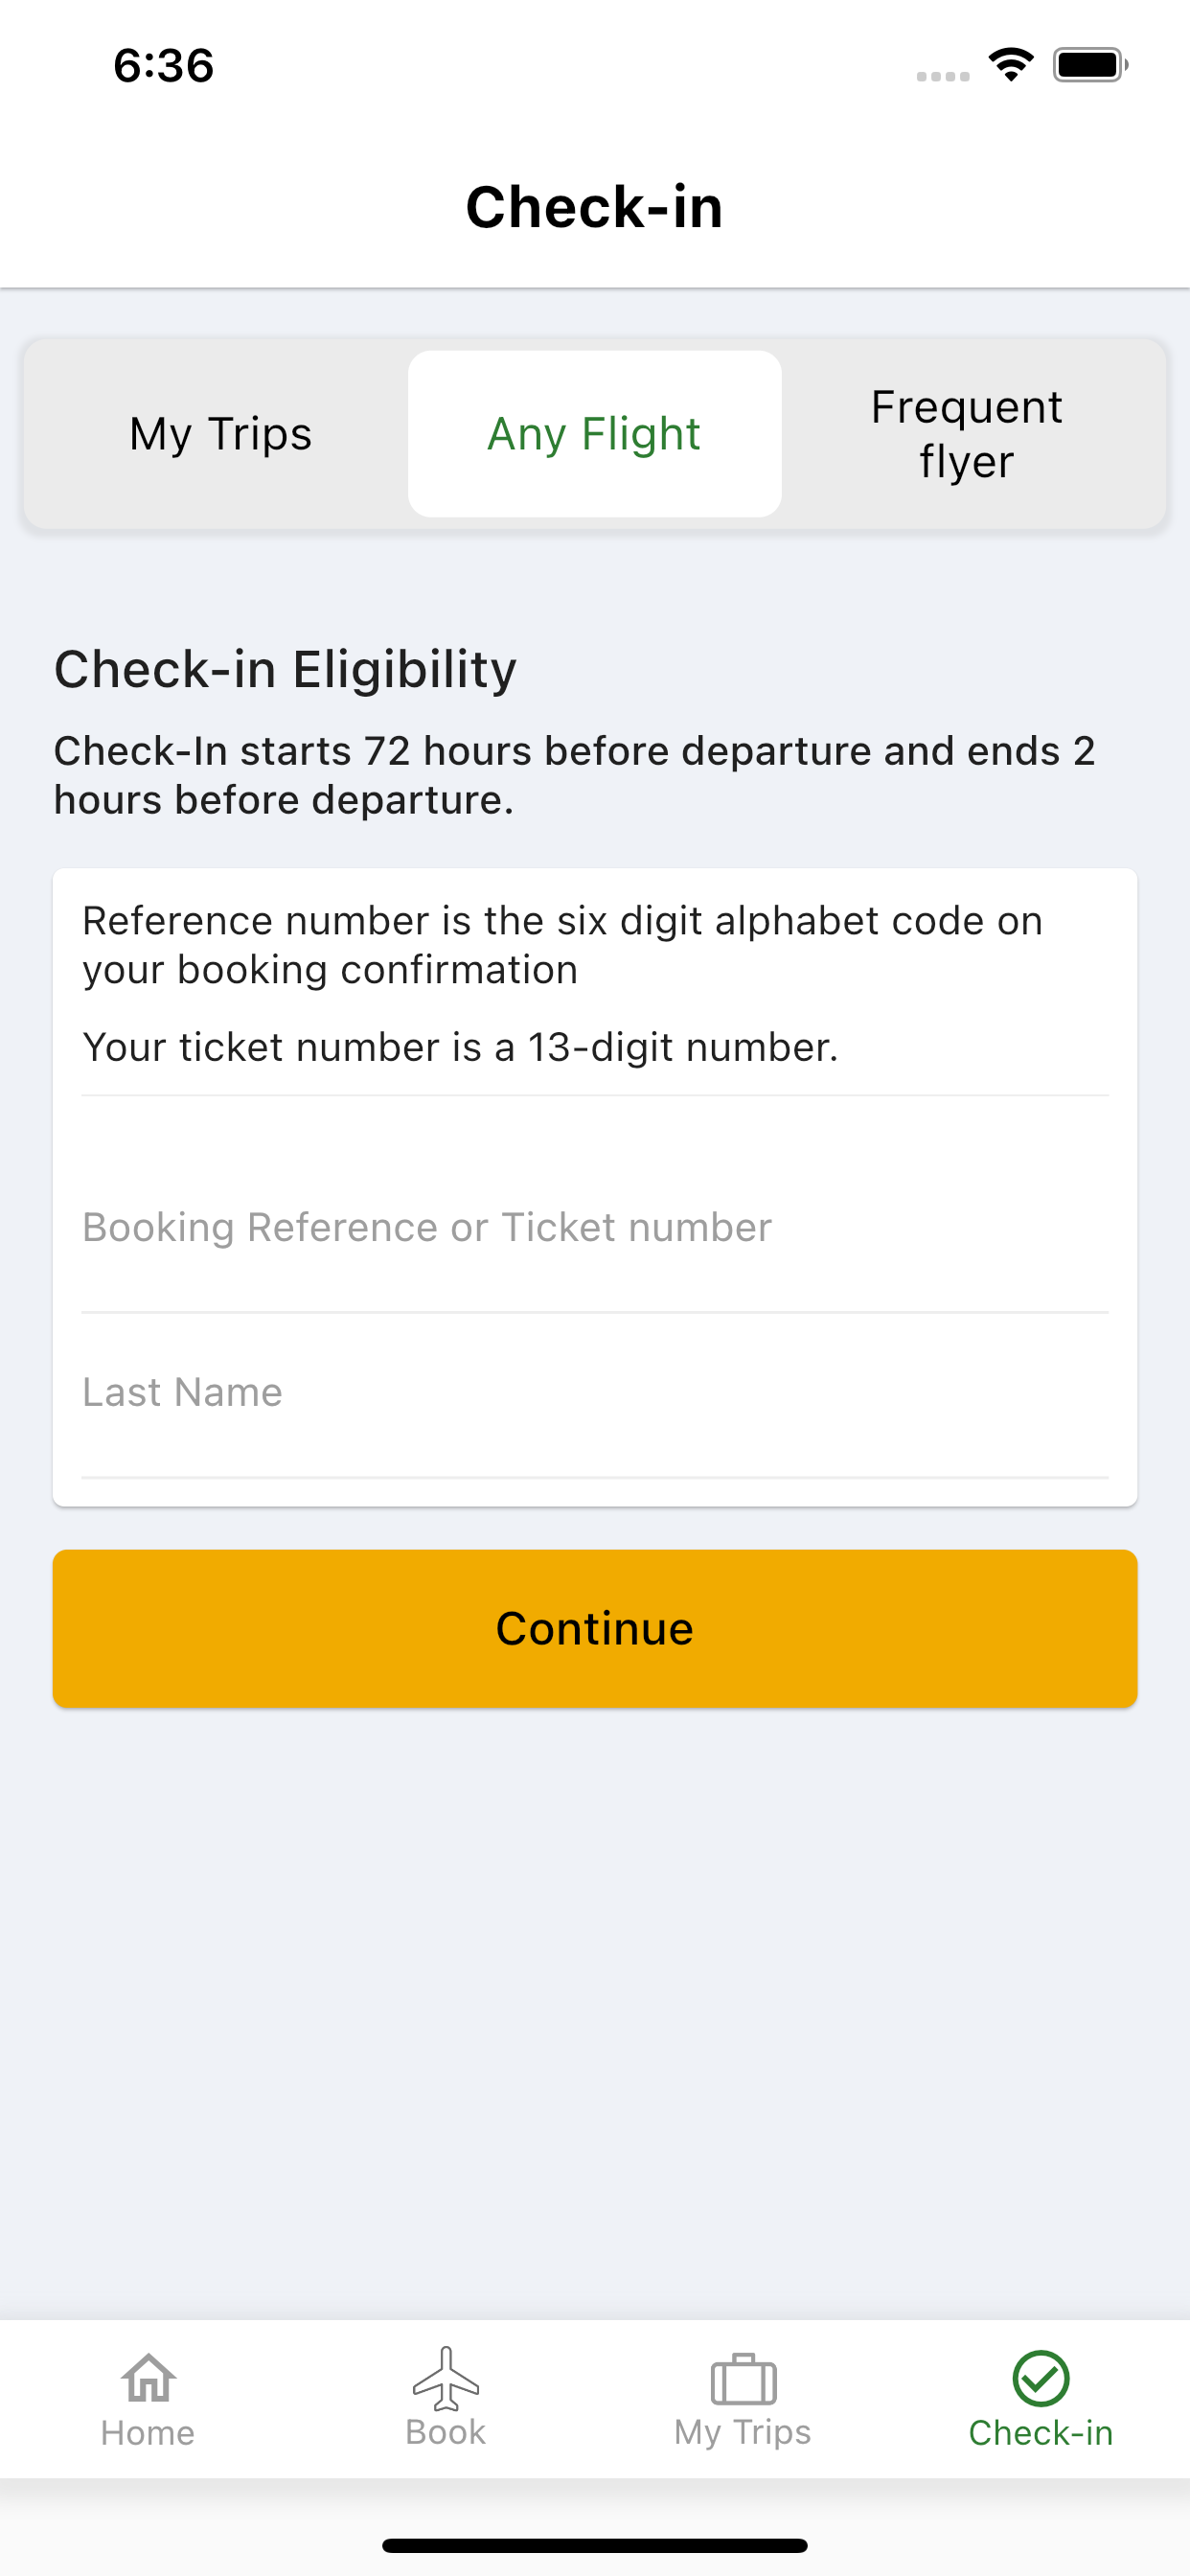
Task: Focus the Last Name field
Action: pyautogui.click(x=595, y=1393)
